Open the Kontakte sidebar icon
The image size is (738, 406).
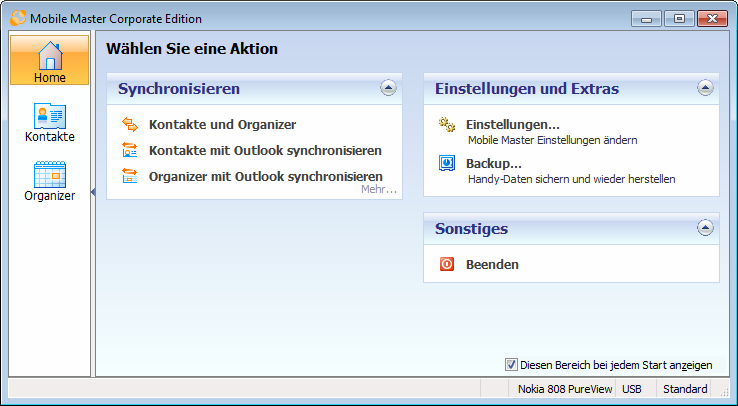pos(49,115)
